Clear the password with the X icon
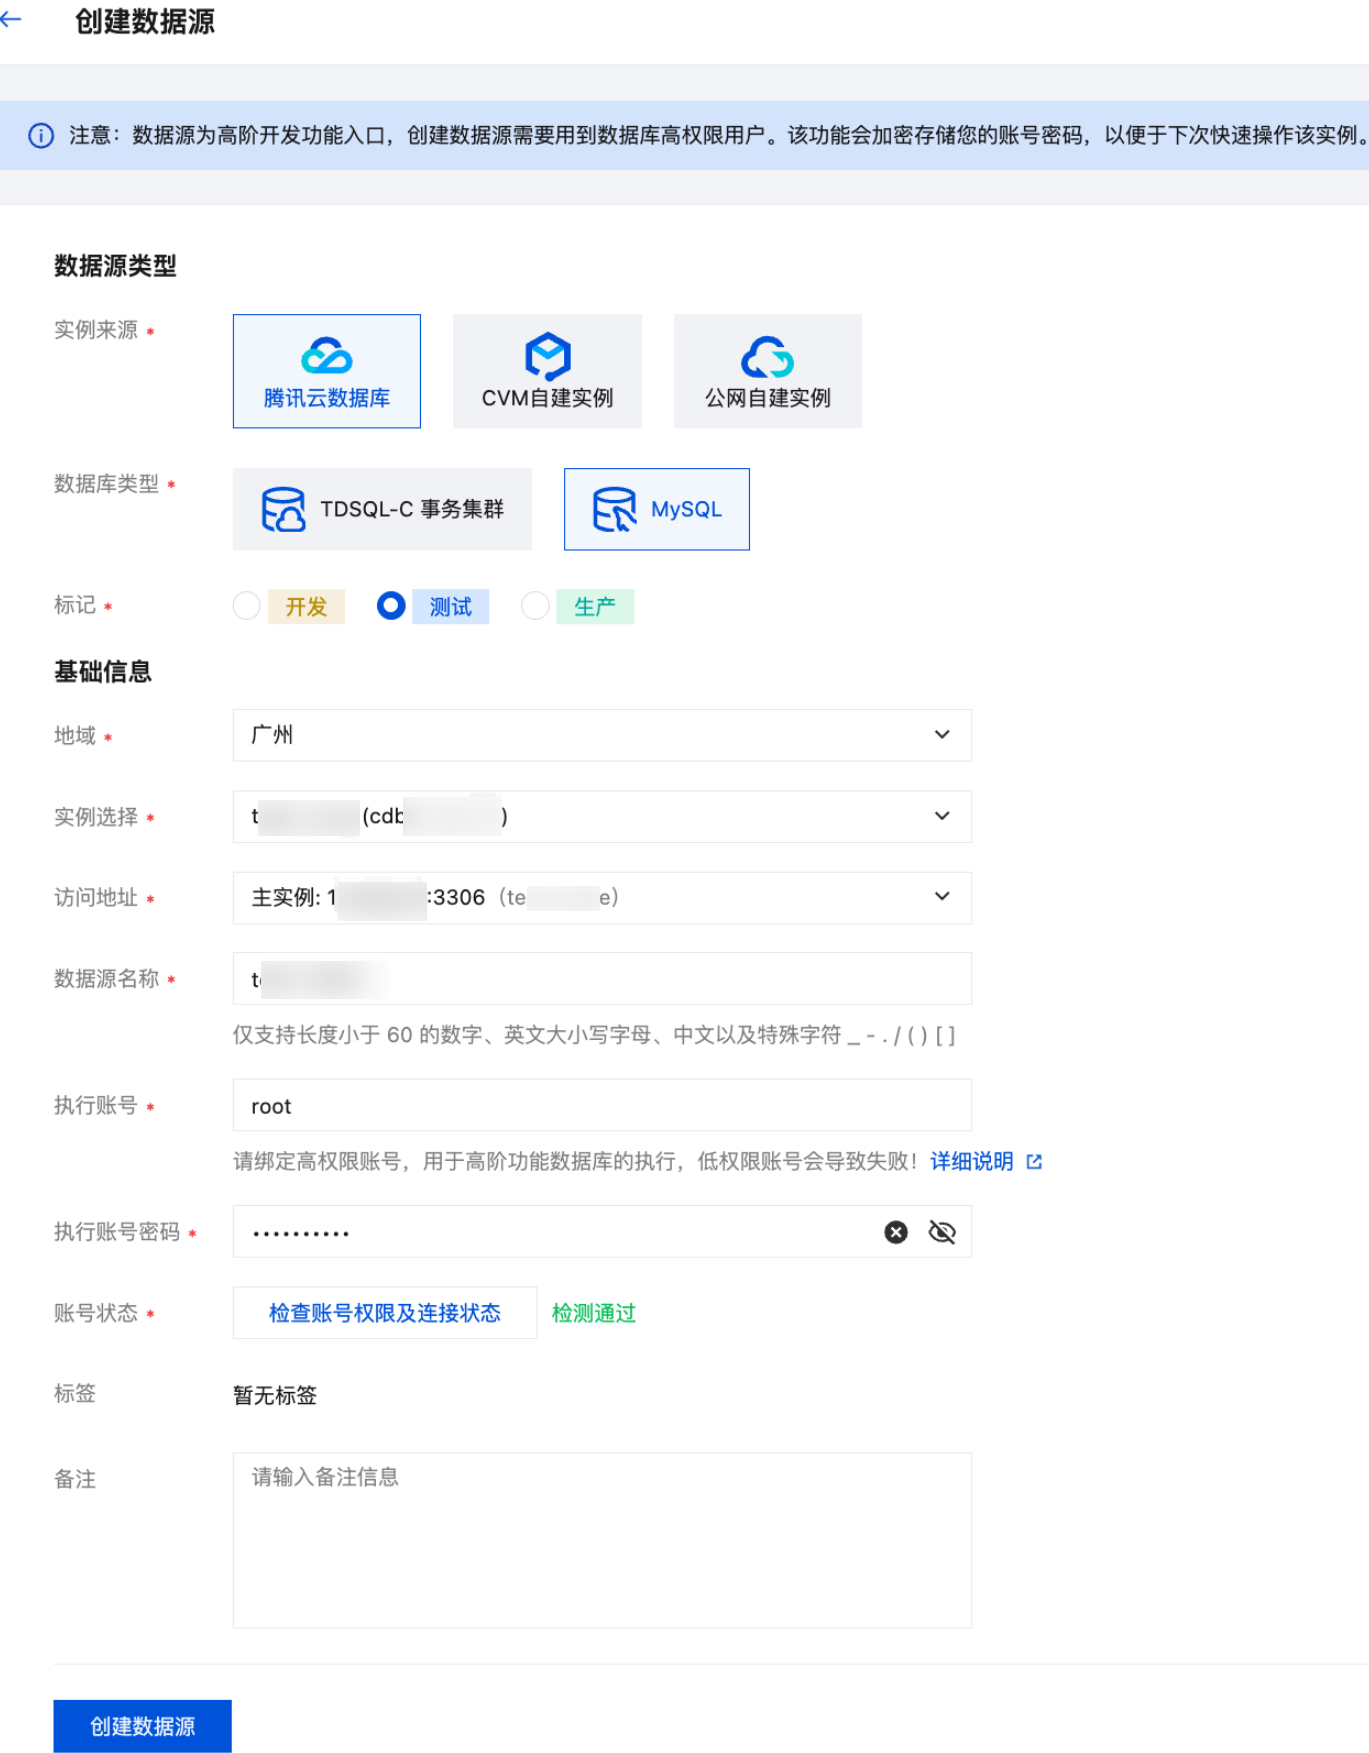Image resolution: width=1369 pixels, height=1753 pixels. point(896,1232)
